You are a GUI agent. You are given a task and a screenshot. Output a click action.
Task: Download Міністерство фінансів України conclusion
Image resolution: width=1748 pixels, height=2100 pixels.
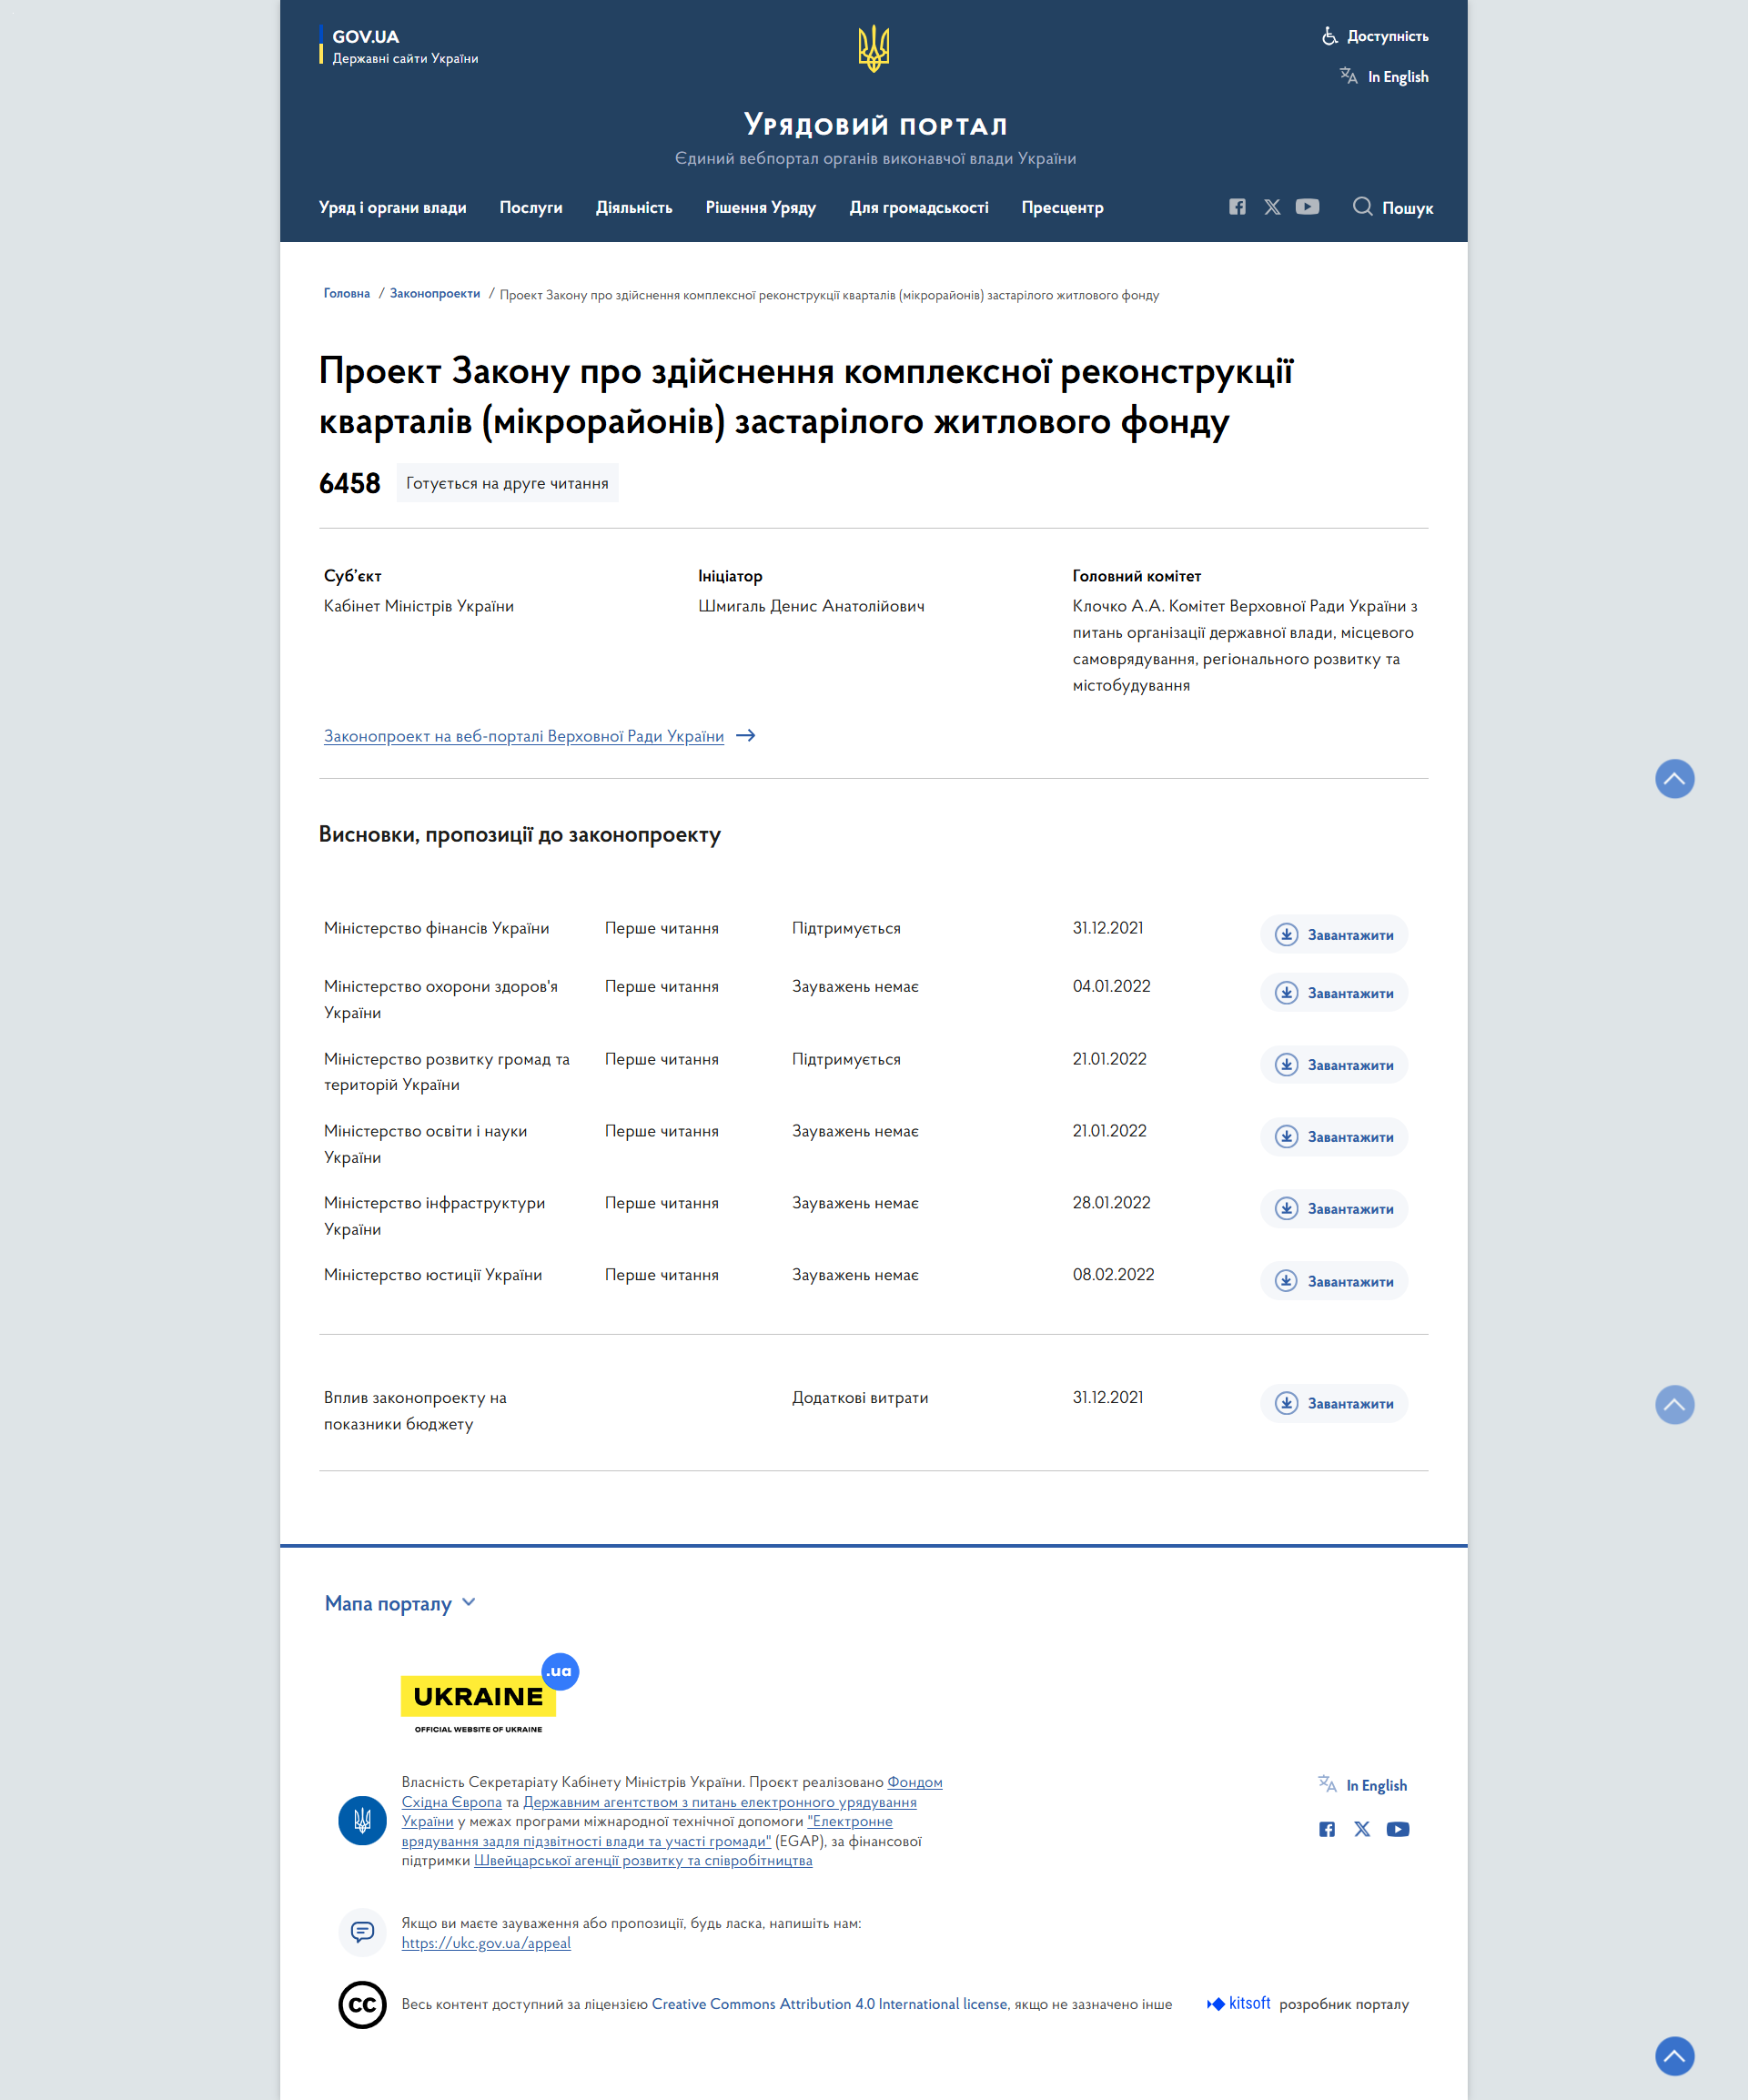(1334, 935)
